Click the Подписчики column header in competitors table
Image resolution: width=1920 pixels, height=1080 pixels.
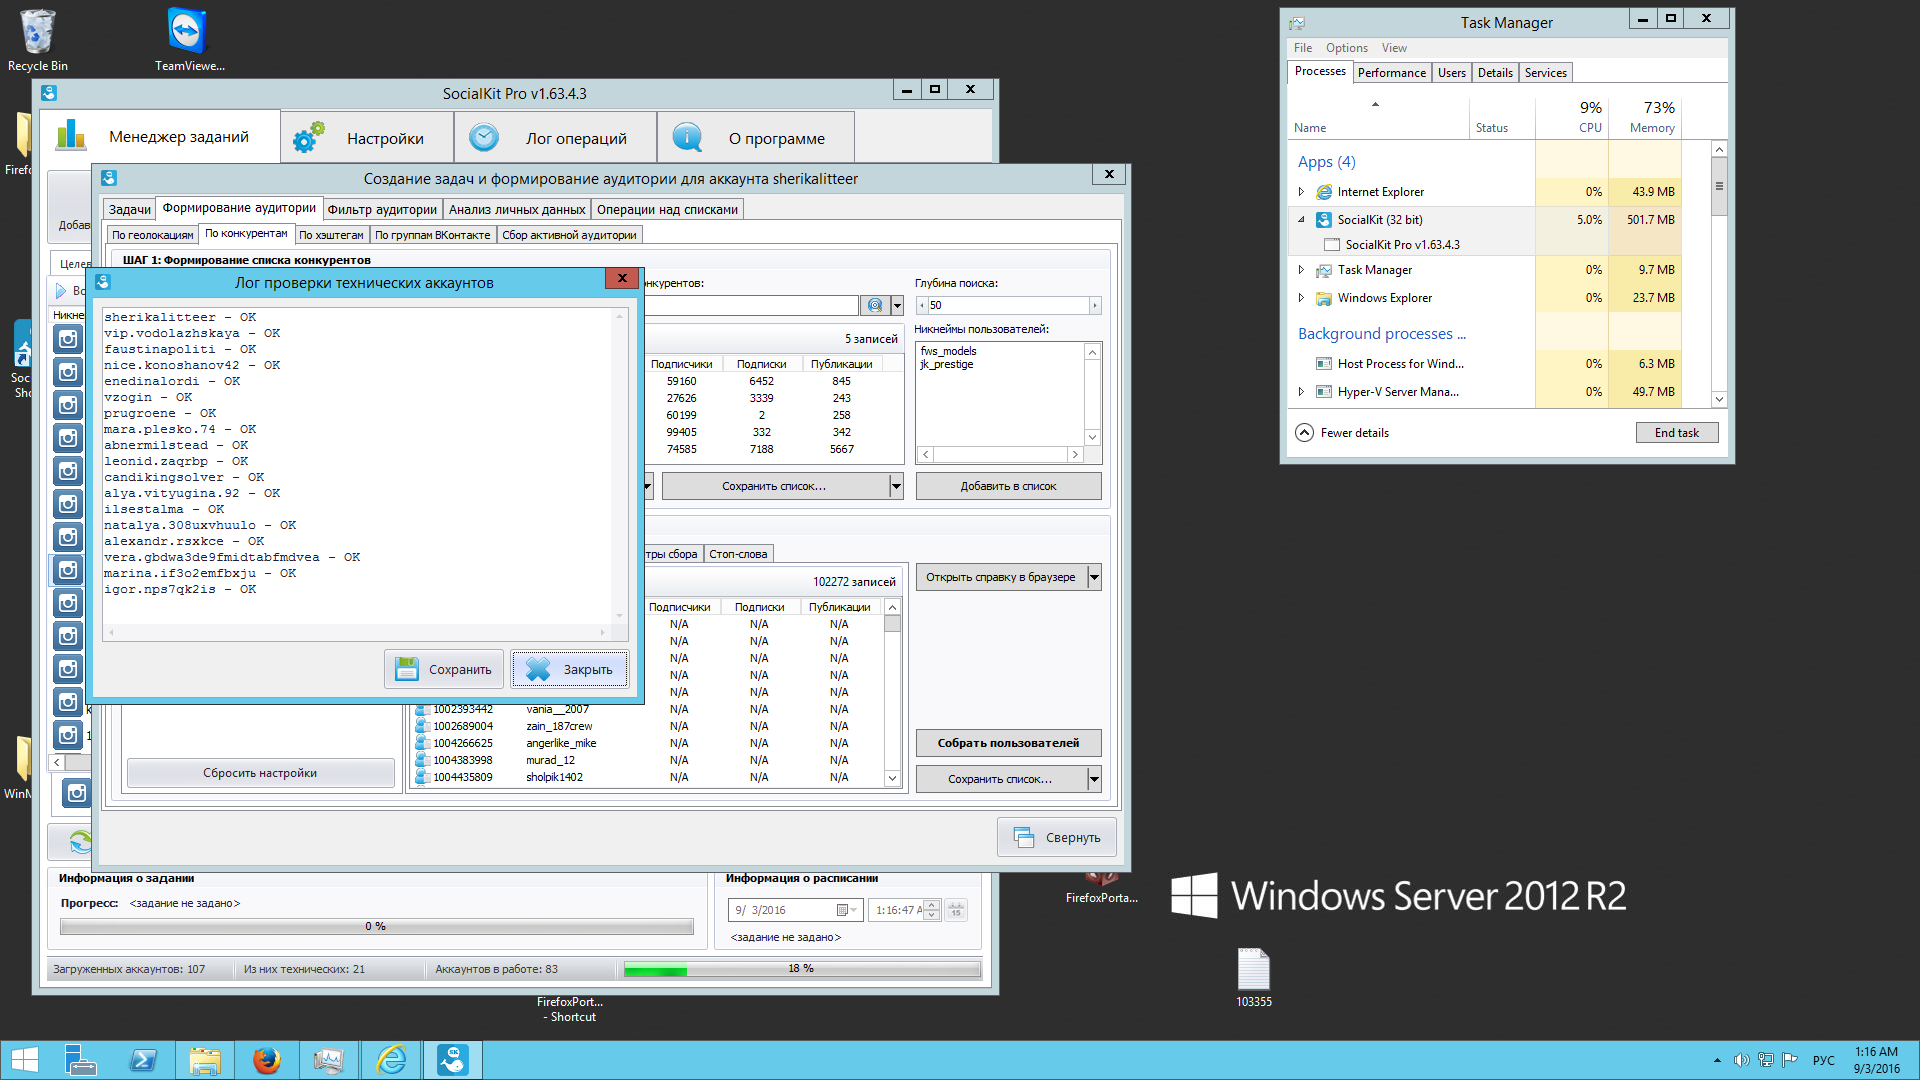point(681,364)
